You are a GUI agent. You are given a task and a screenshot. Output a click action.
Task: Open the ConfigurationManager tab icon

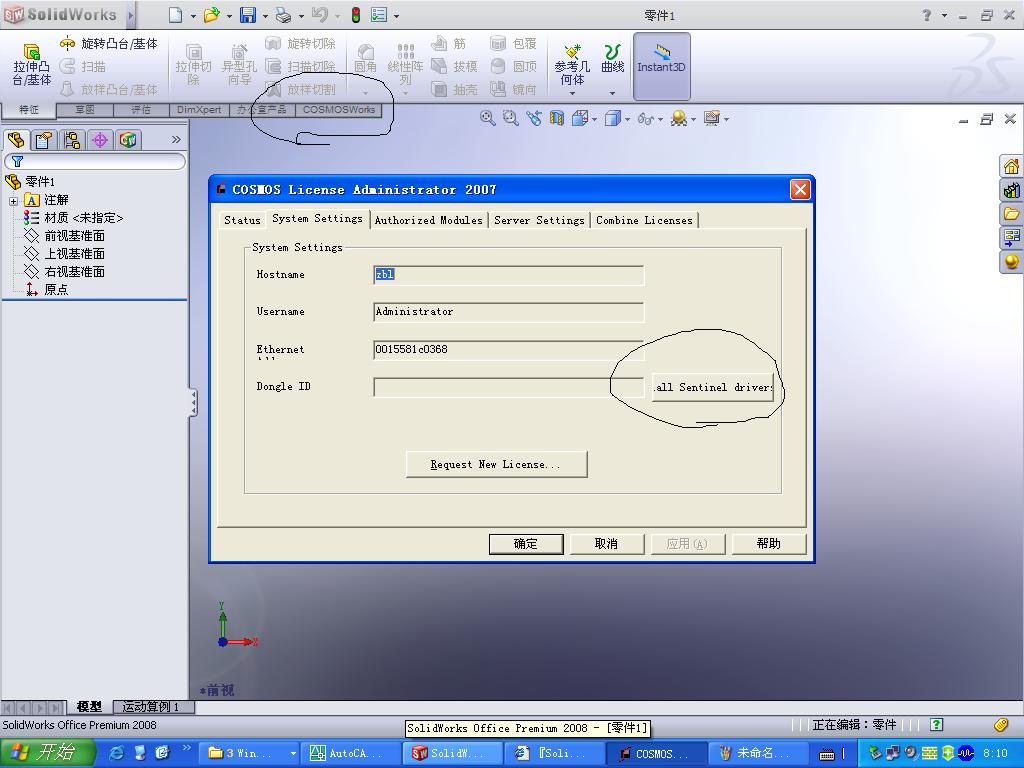[x=72, y=140]
